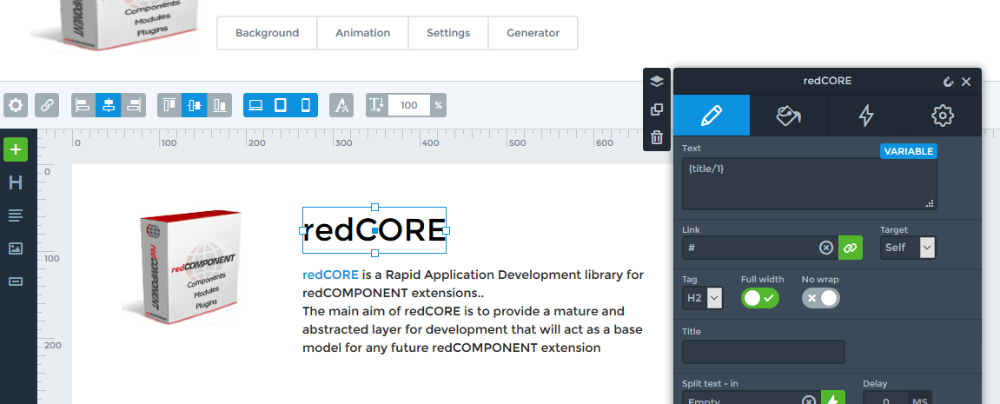Viewport: 1000px width, 404px height.
Task: Open the Target dropdown set to Self
Action: click(x=908, y=248)
